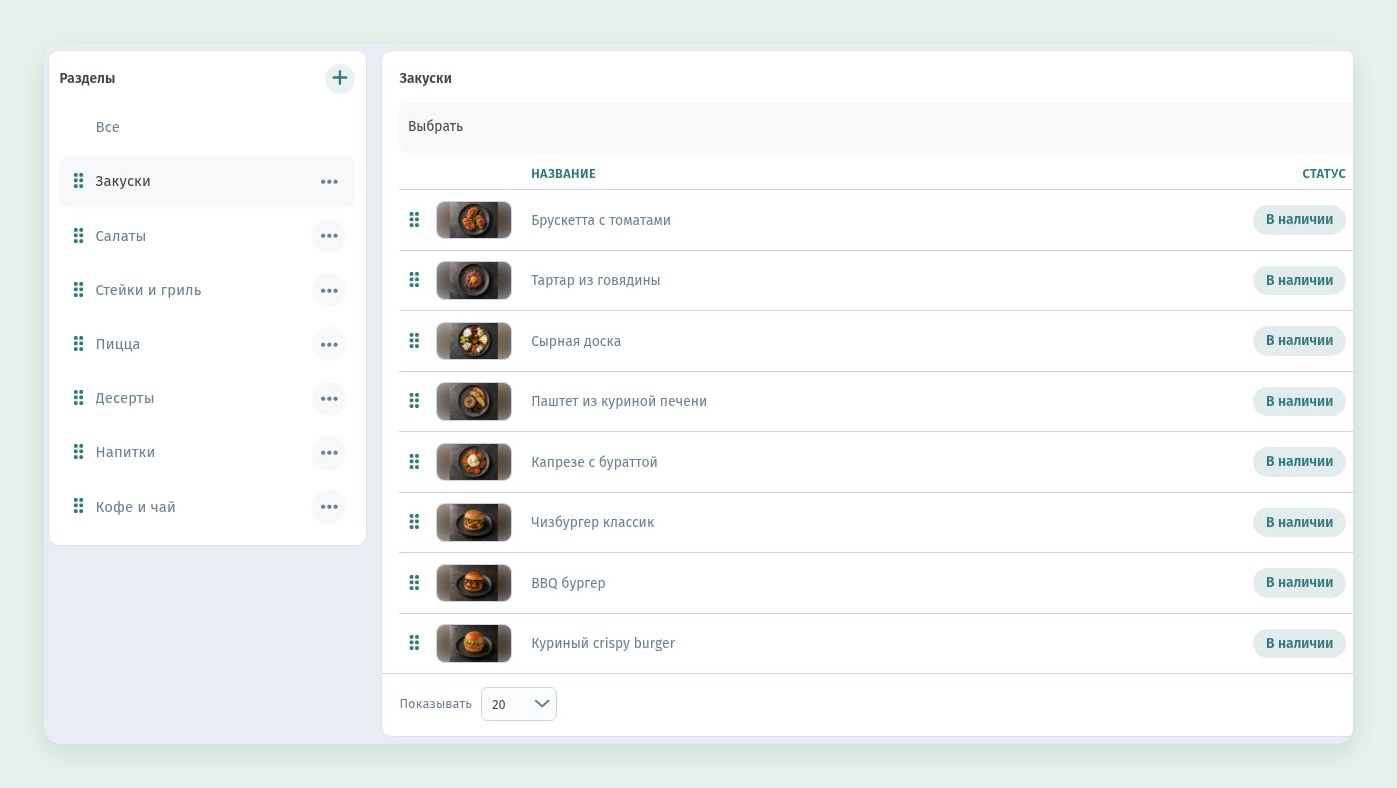Screen dimensions: 1397x788
Task: Click the Паштет из куриной печени item name
Action: click(x=619, y=401)
